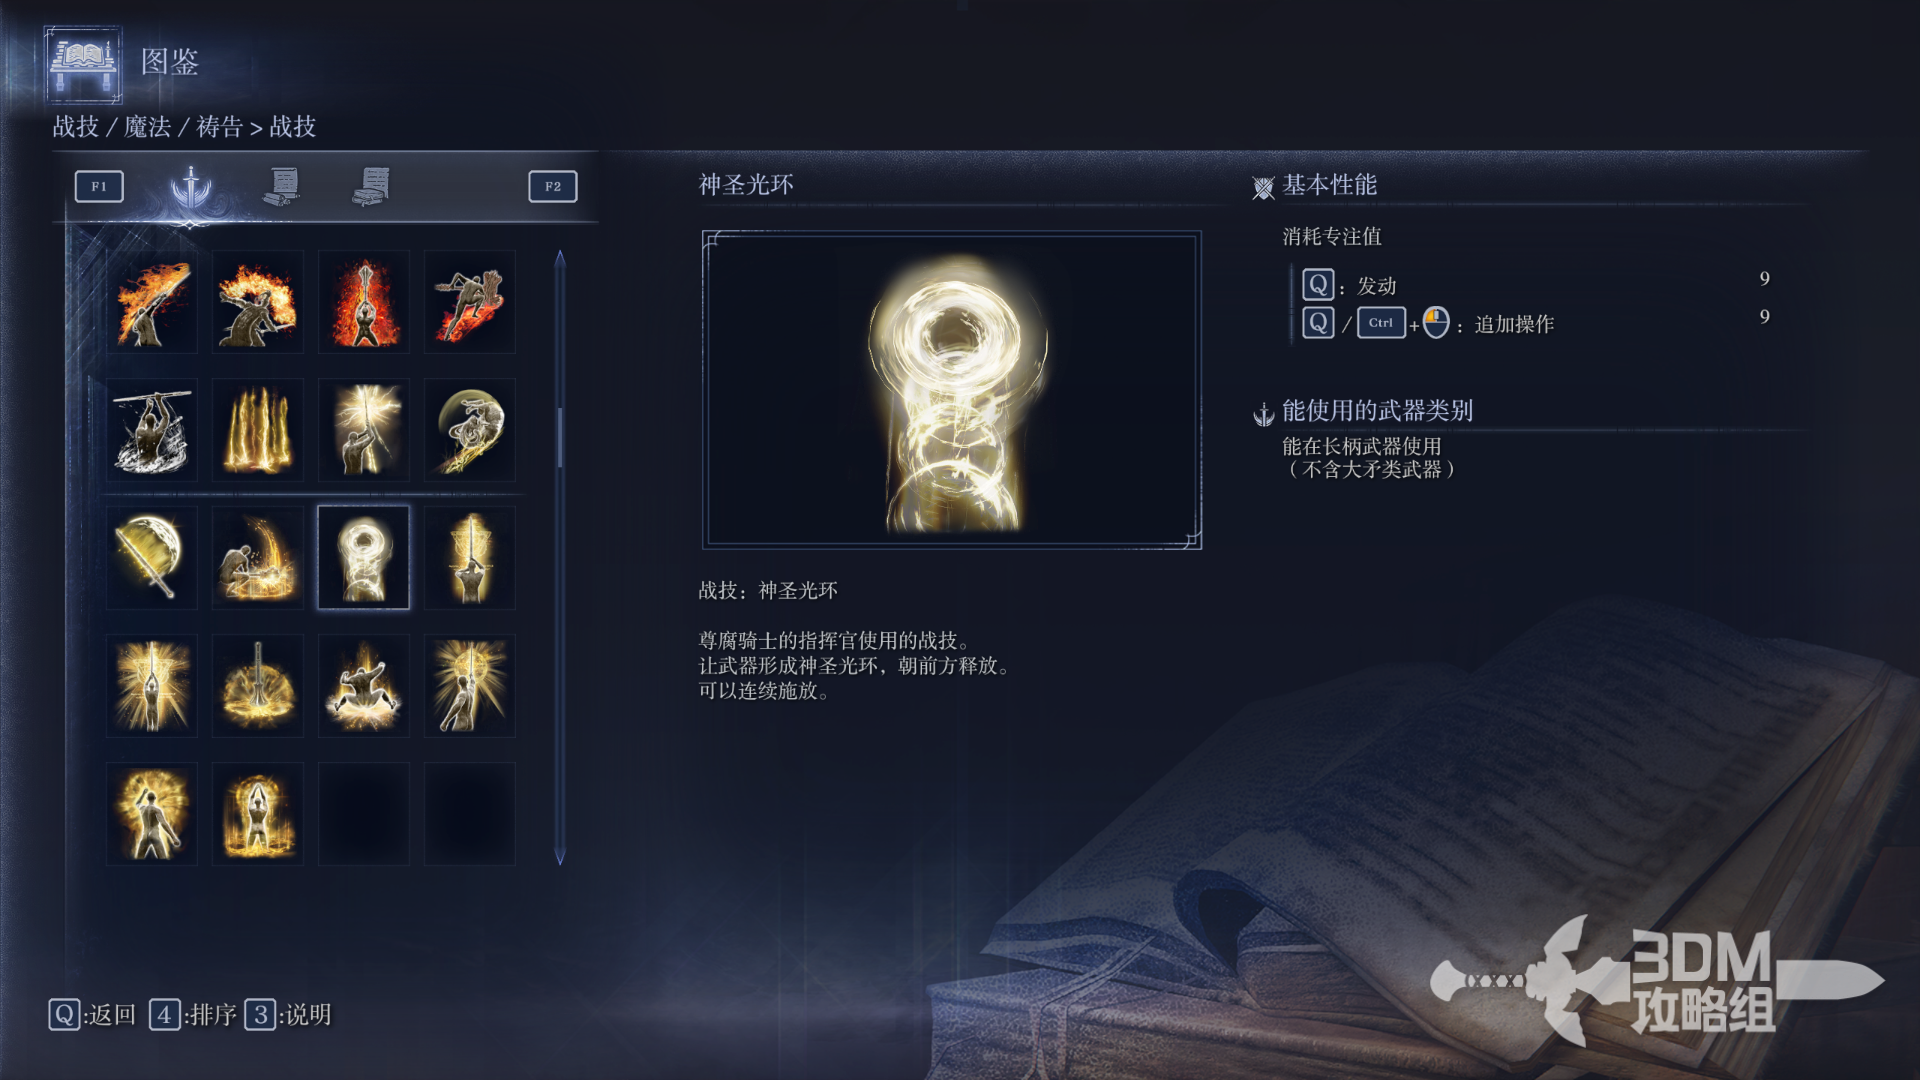Select the crescent moon slash skill icon

(470, 430)
